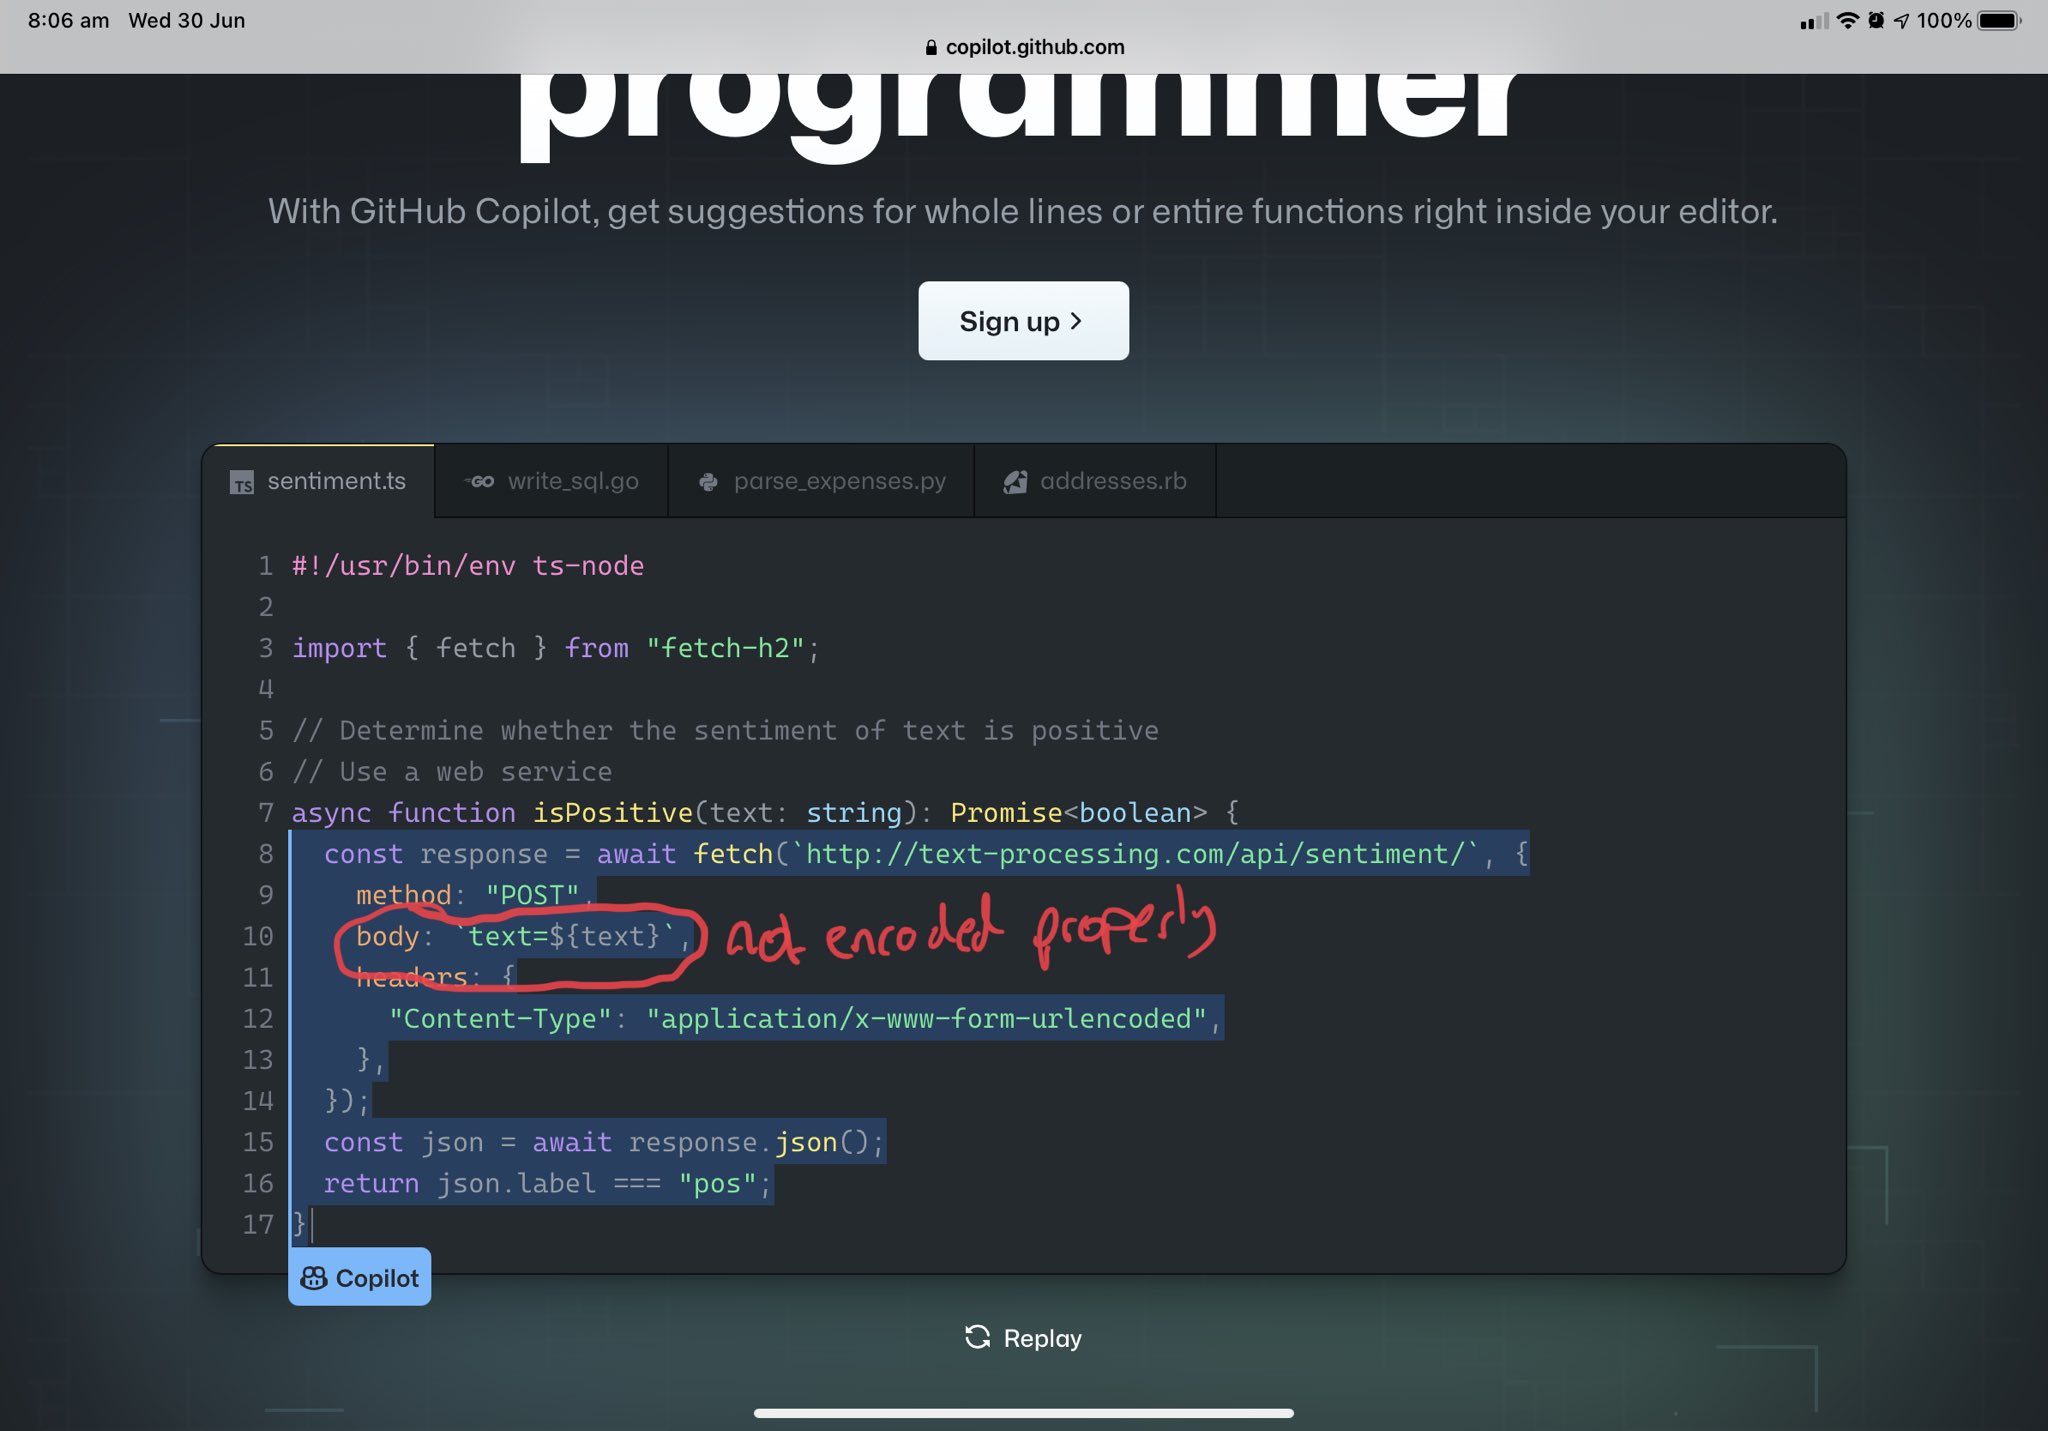Viewport: 2048px width, 1431px height.
Task: Click the Copilot robot icon badge
Action: coord(313,1277)
